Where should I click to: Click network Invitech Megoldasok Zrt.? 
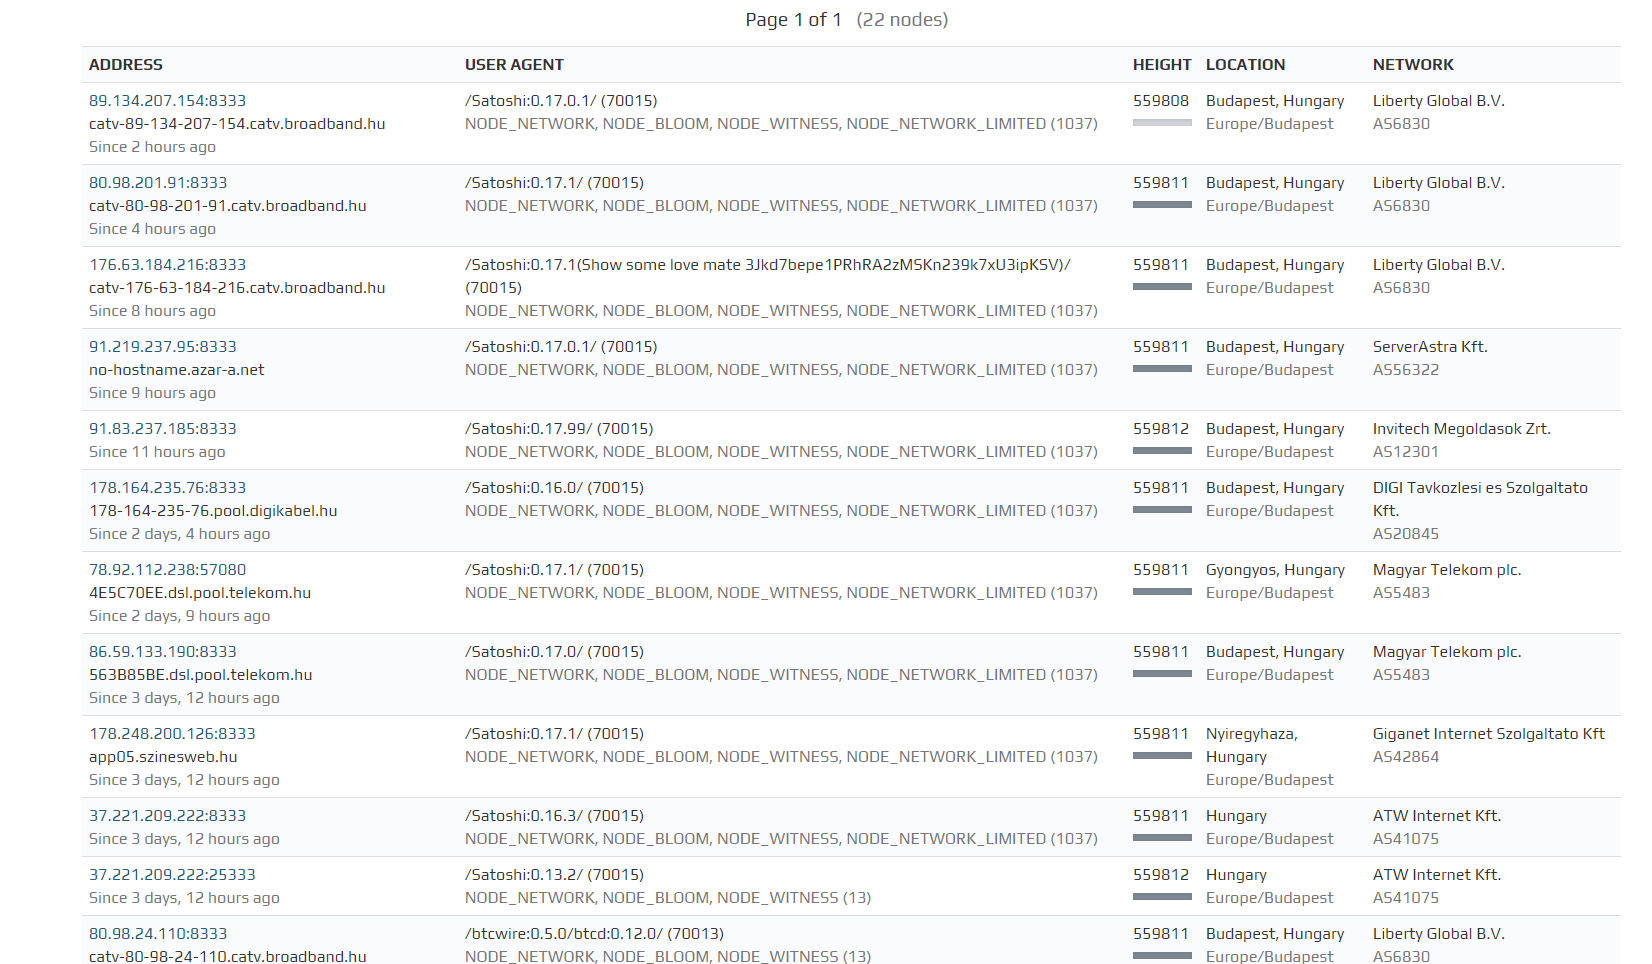tap(1462, 429)
